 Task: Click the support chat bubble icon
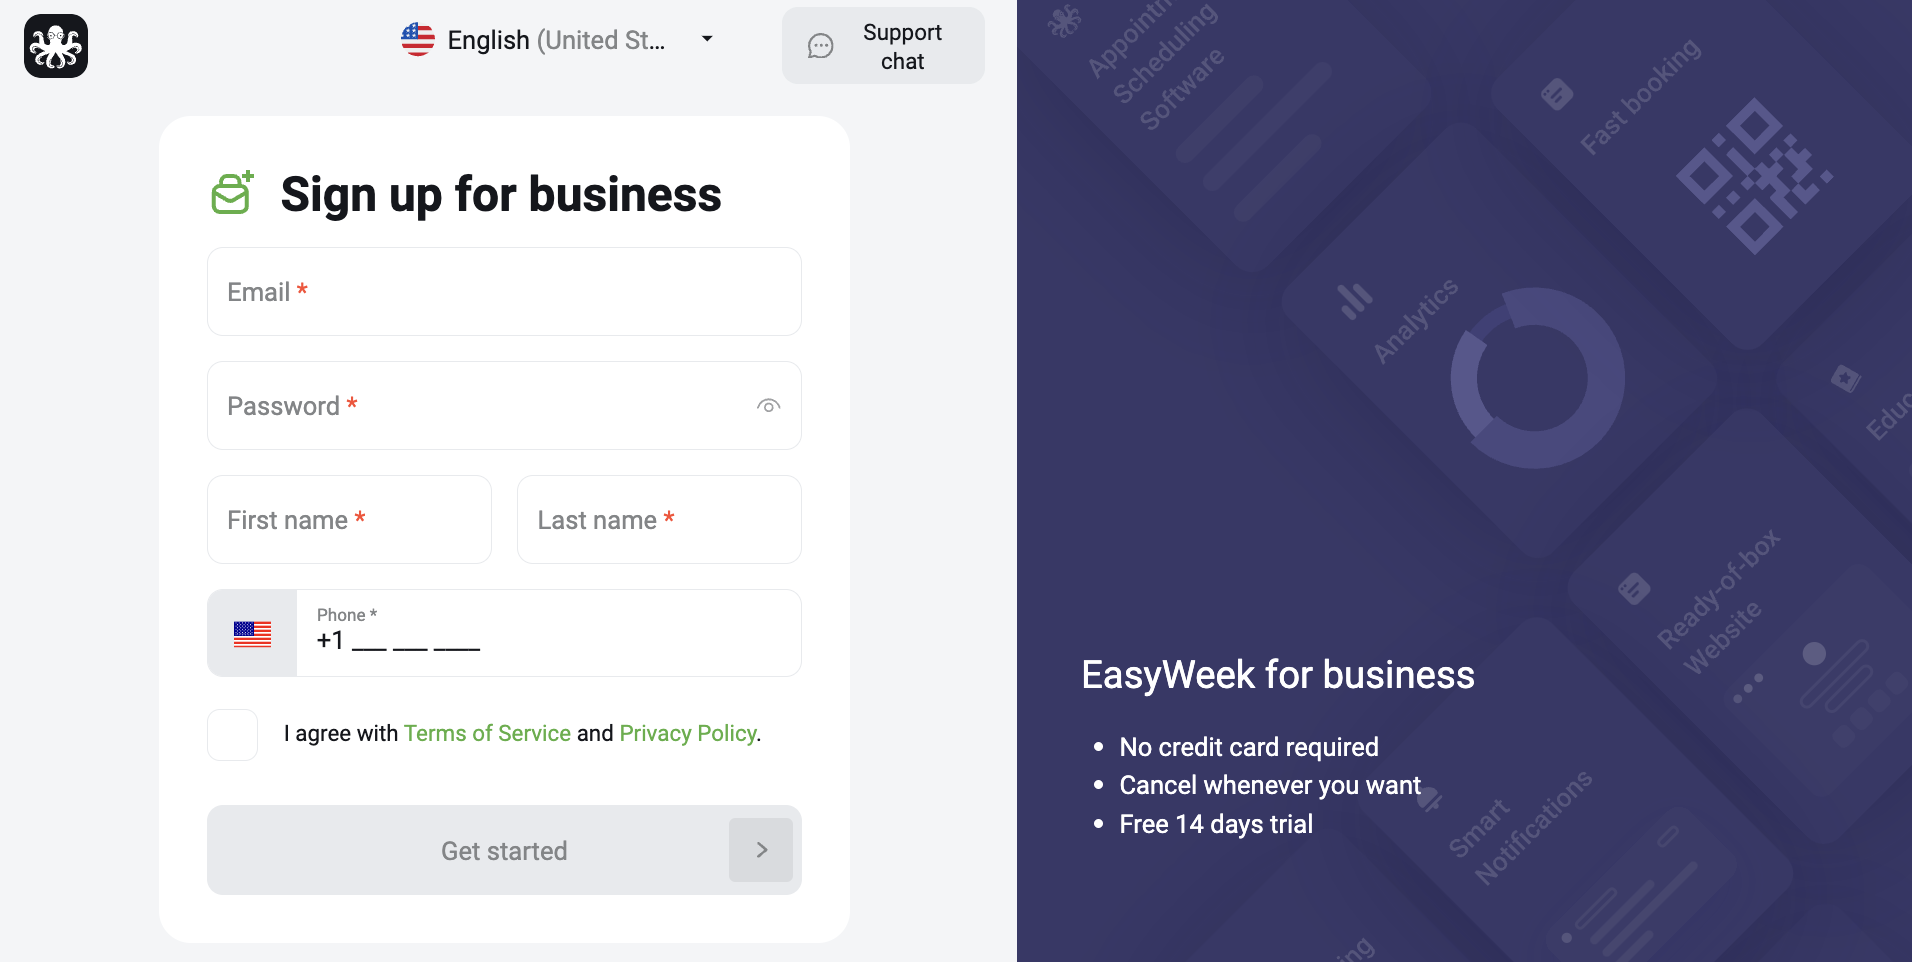tap(821, 46)
